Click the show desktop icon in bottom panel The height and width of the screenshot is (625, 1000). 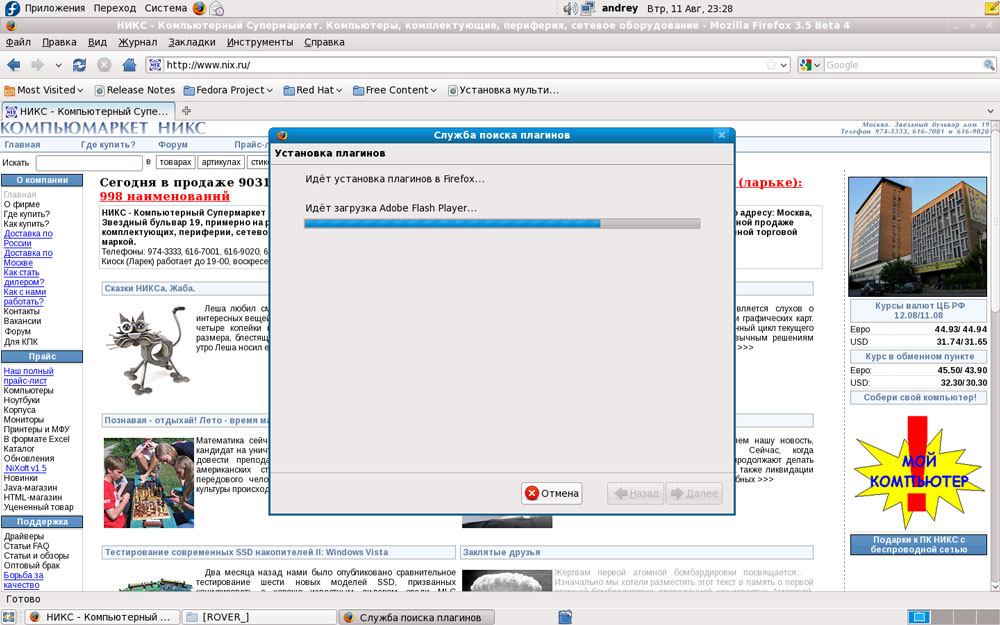tap(9, 617)
